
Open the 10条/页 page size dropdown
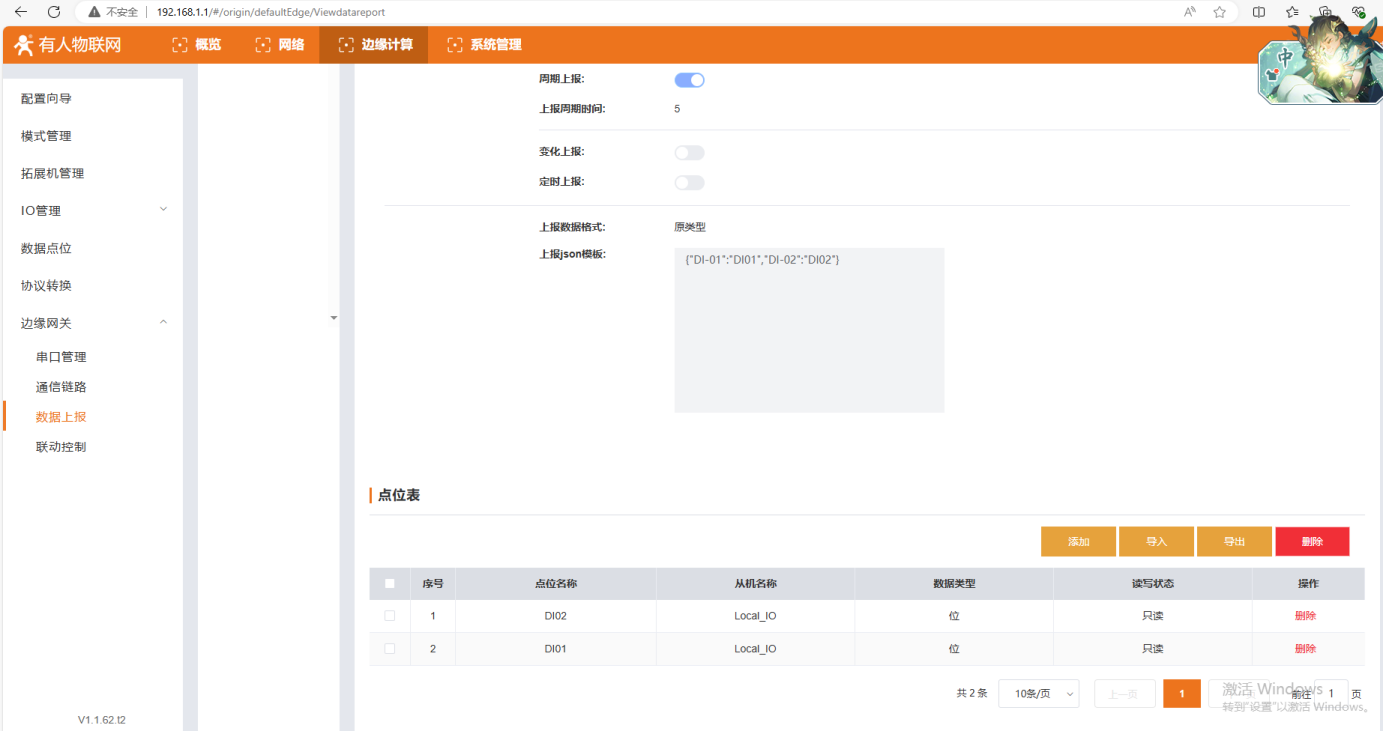click(x=1038, y=694)
